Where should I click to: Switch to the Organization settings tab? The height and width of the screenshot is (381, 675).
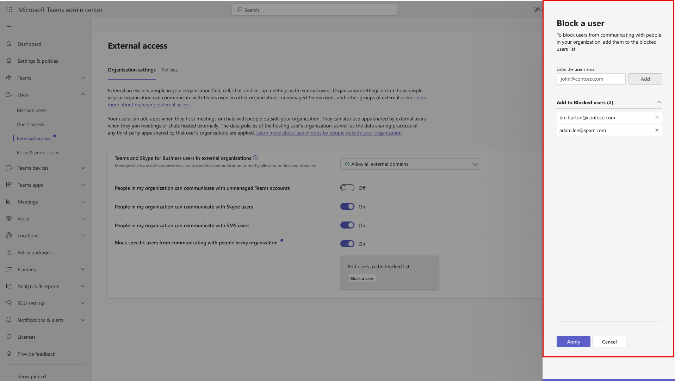point(132,70)
